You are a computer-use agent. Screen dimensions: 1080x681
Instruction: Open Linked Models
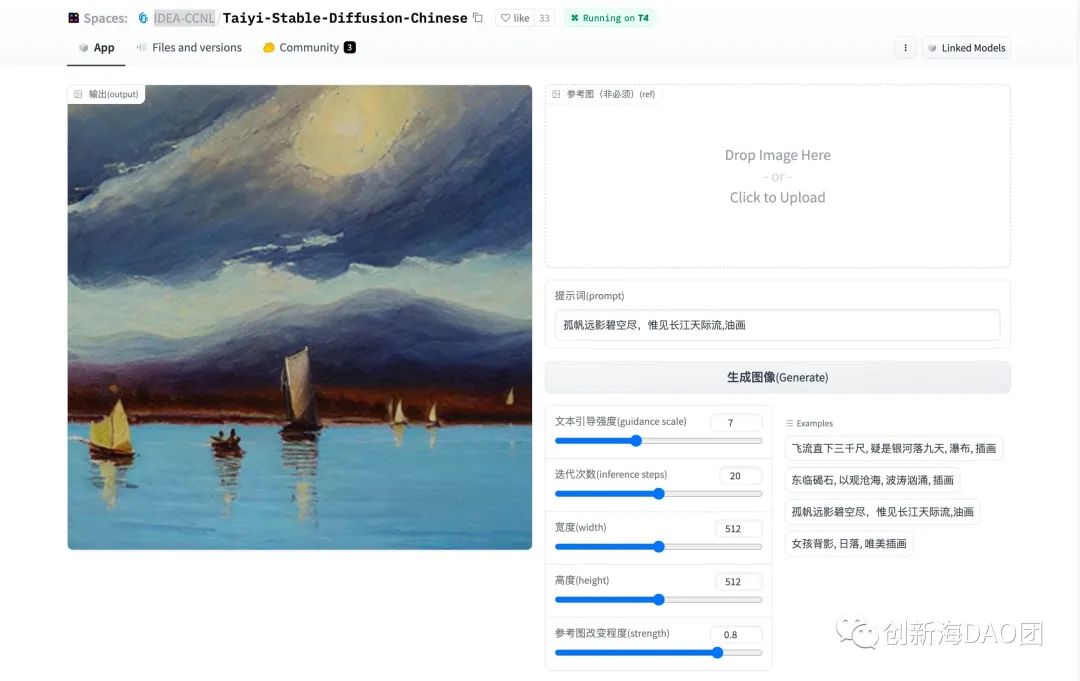click(965, 48)
